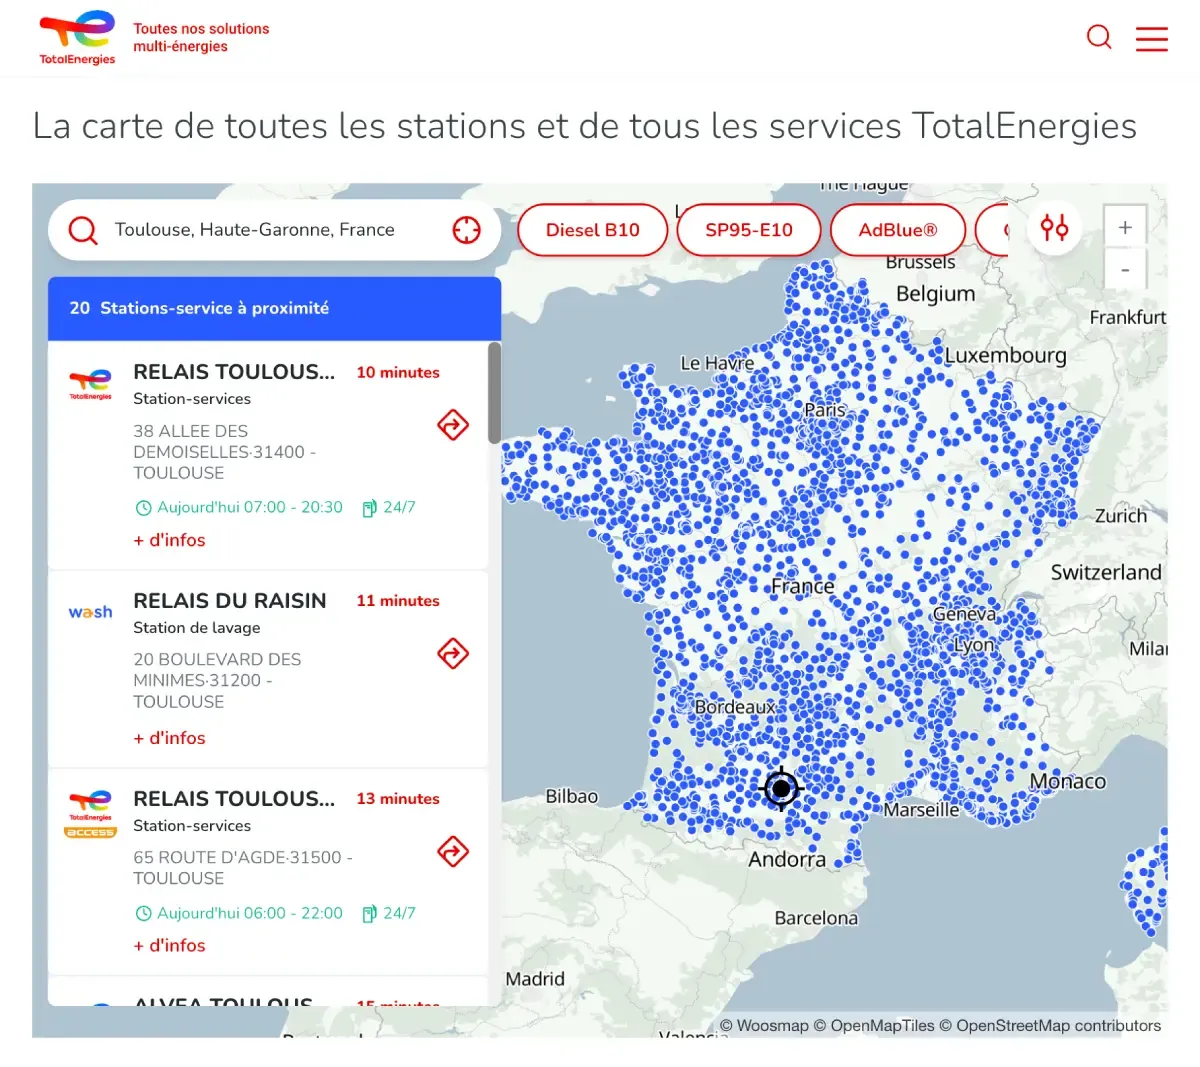Click the fuel pump 24/7 icon on third card
1200x1067 pixels.
click(369, 914)
